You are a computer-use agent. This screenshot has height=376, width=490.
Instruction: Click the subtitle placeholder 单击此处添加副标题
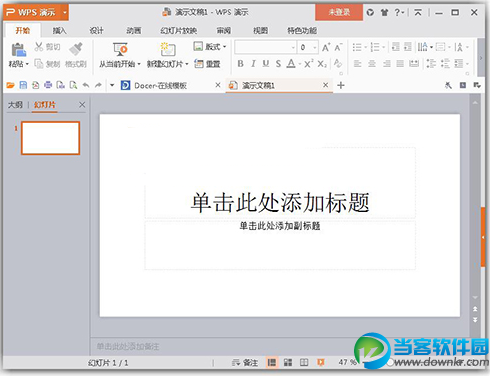pos(280,226)
